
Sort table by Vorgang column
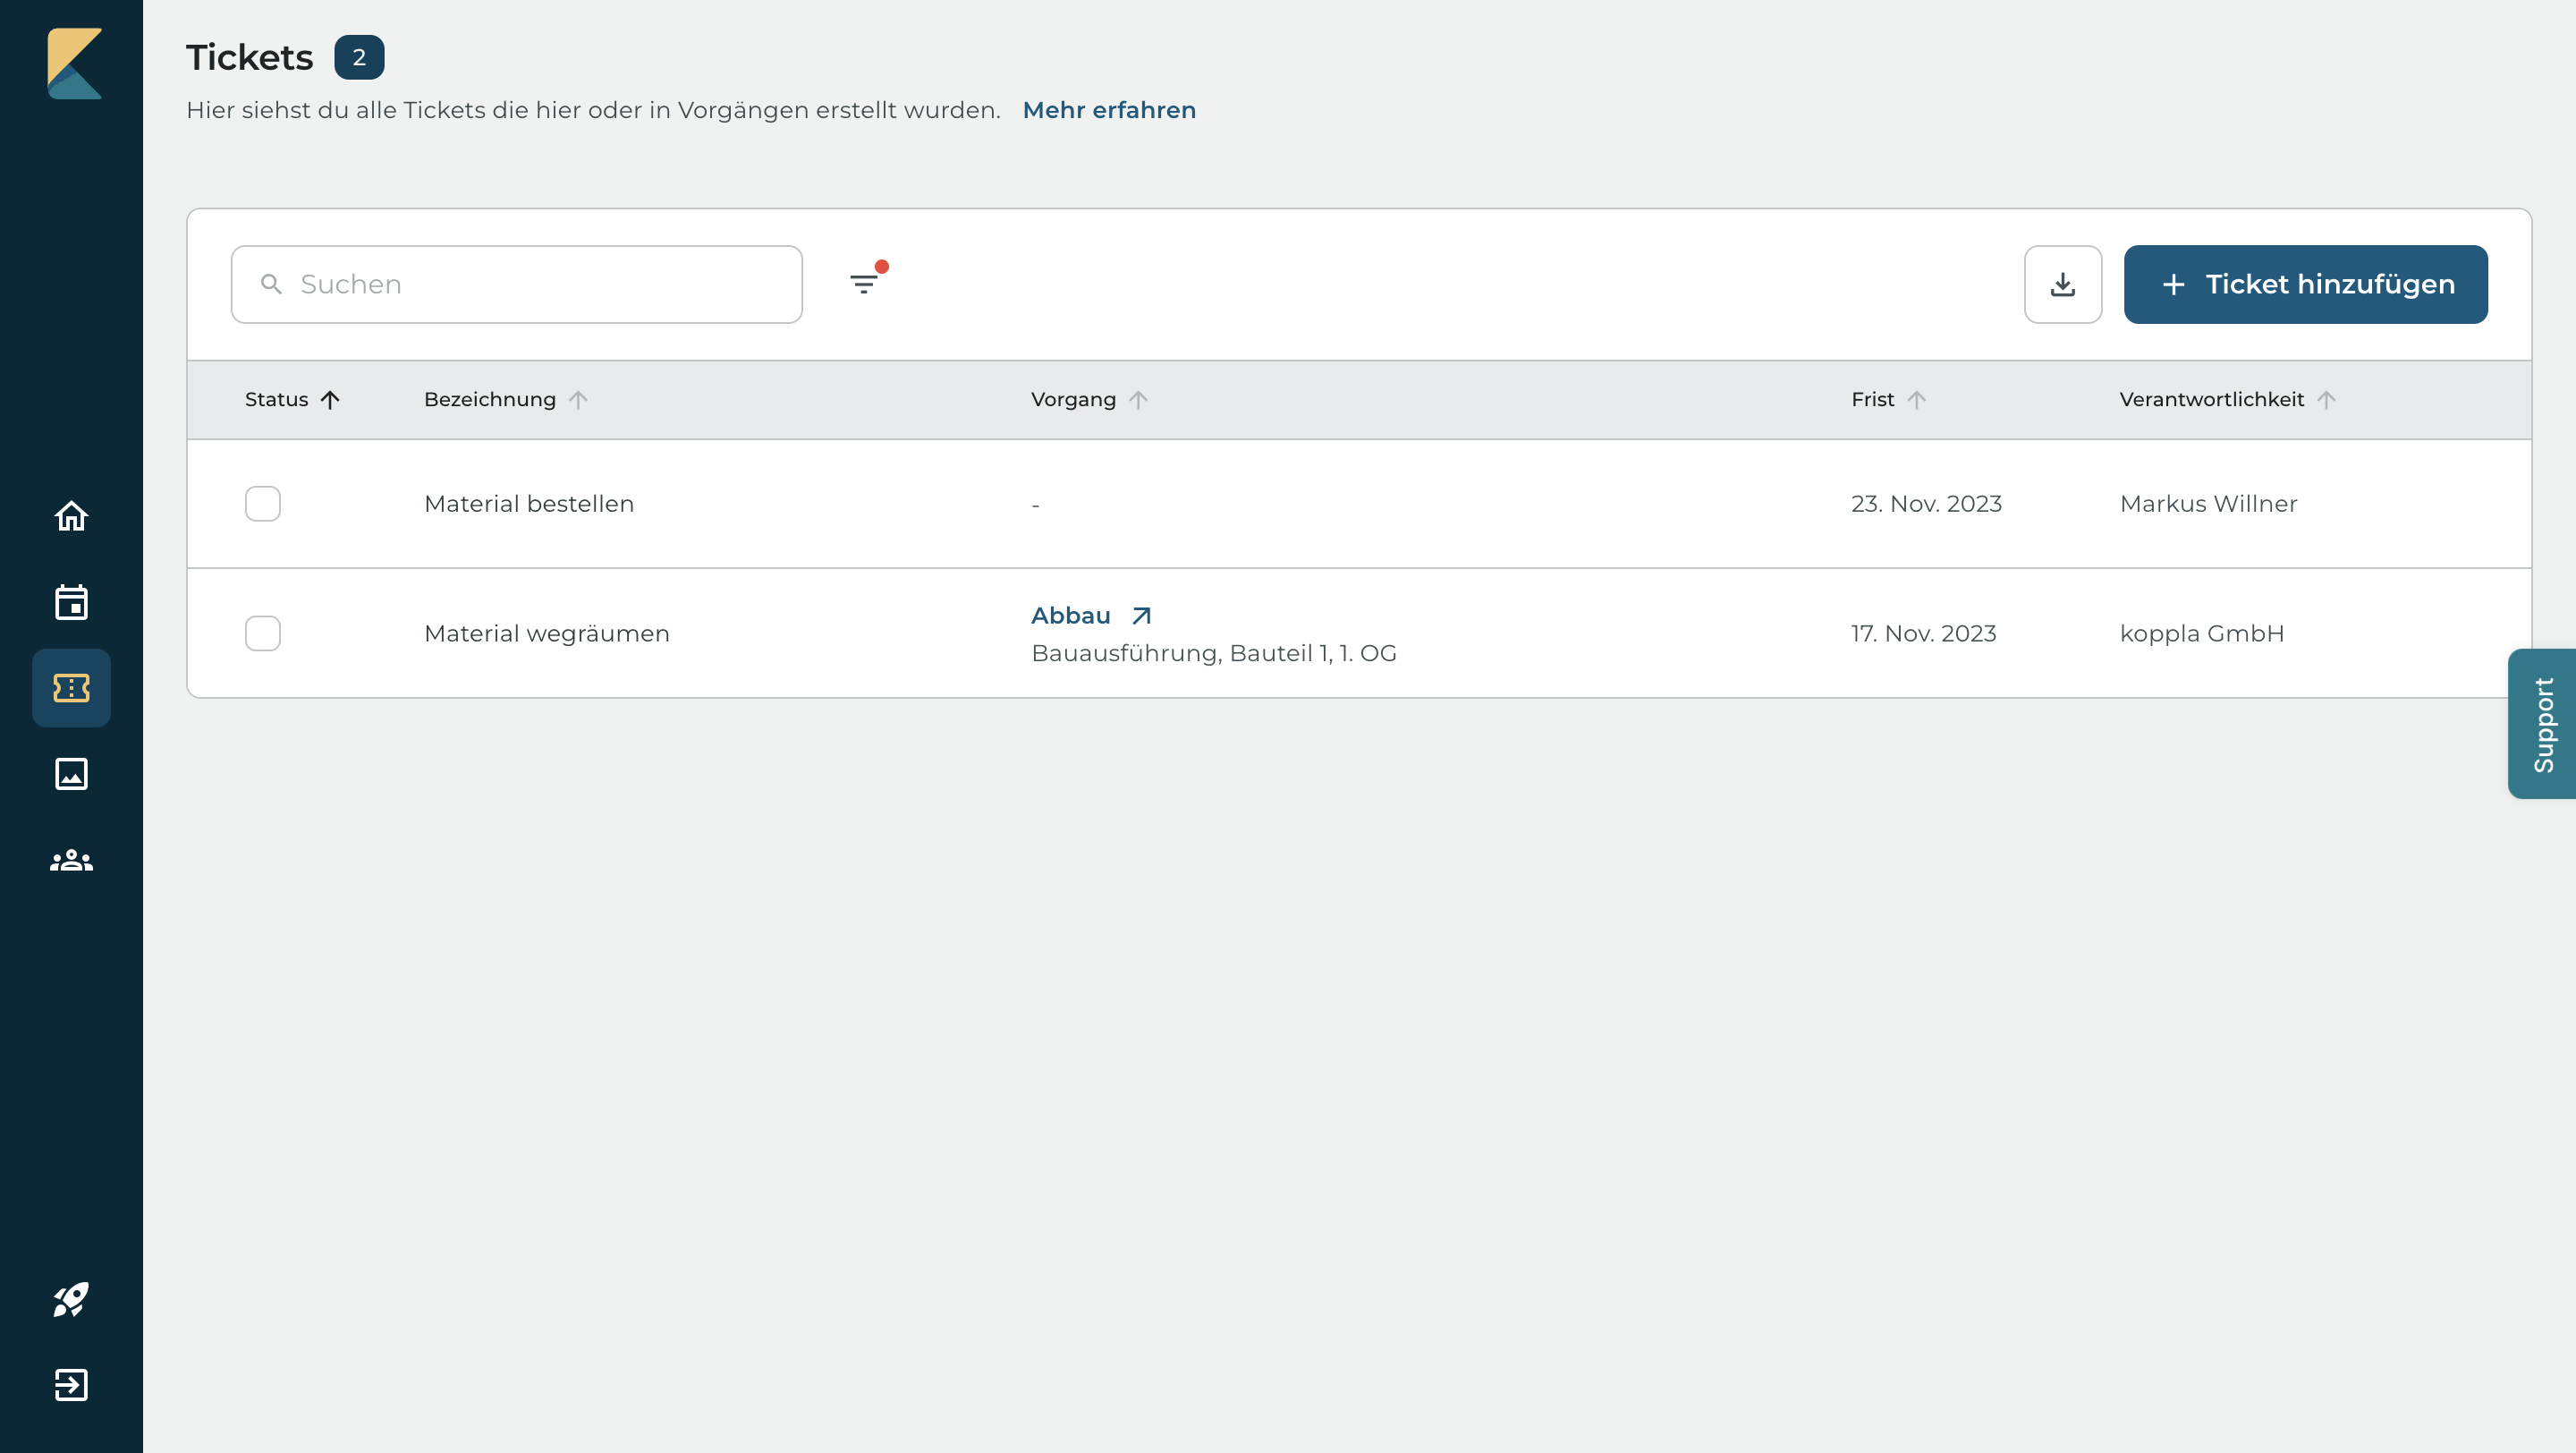click(1090, 400)
